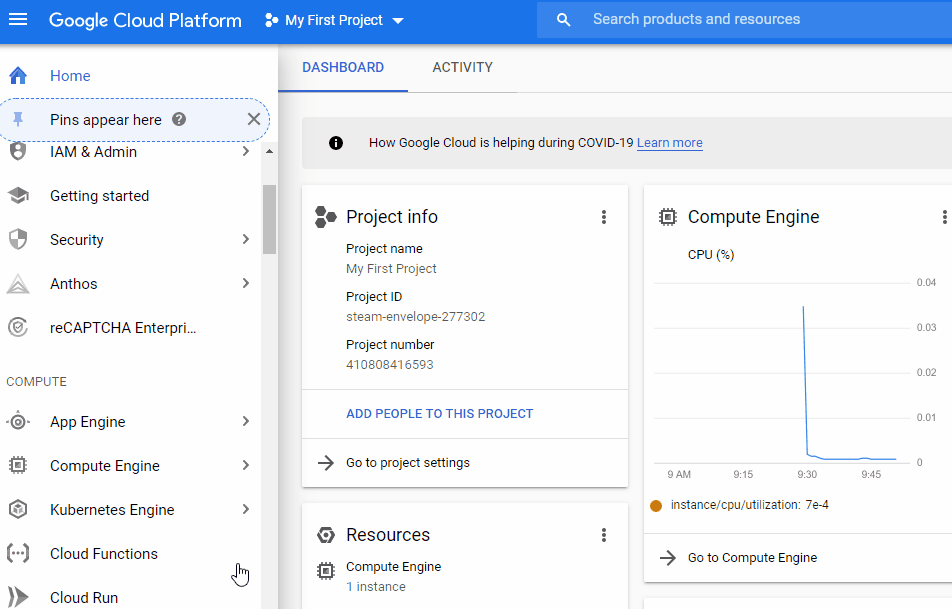Click the Security shield icon

[x=18, y=239]
